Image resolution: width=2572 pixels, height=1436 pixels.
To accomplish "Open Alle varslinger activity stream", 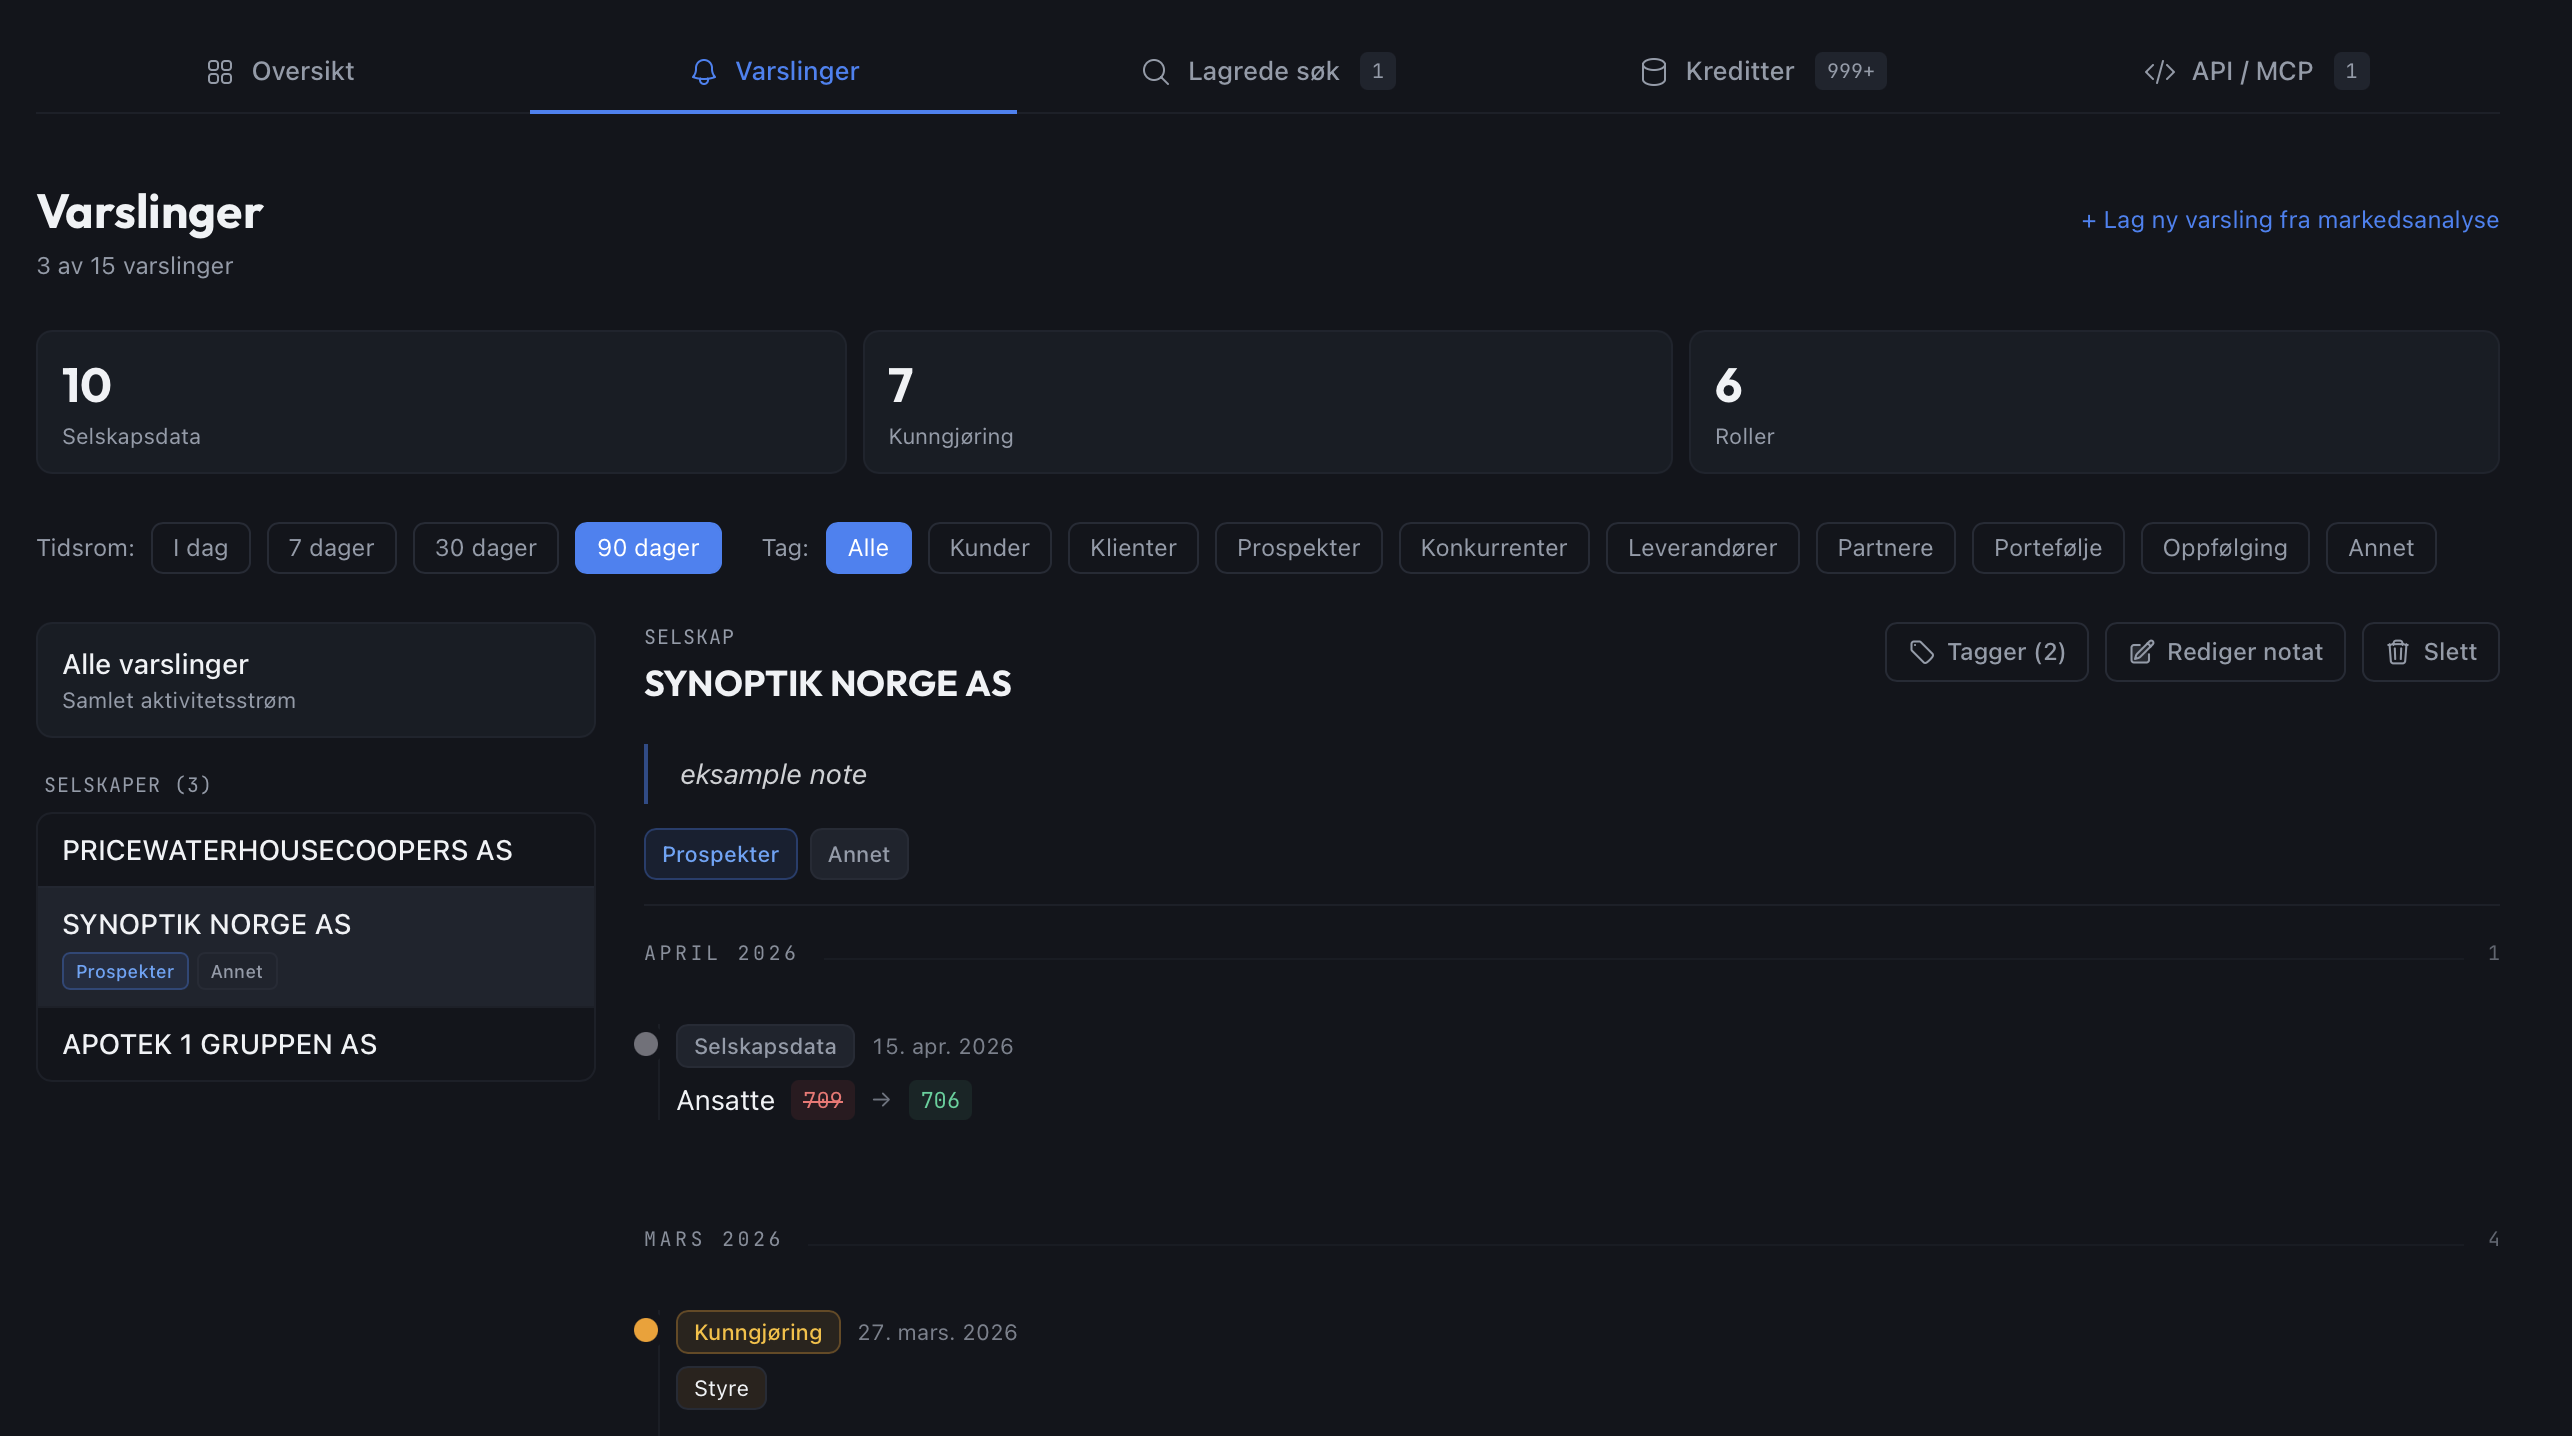I will 316,680.
